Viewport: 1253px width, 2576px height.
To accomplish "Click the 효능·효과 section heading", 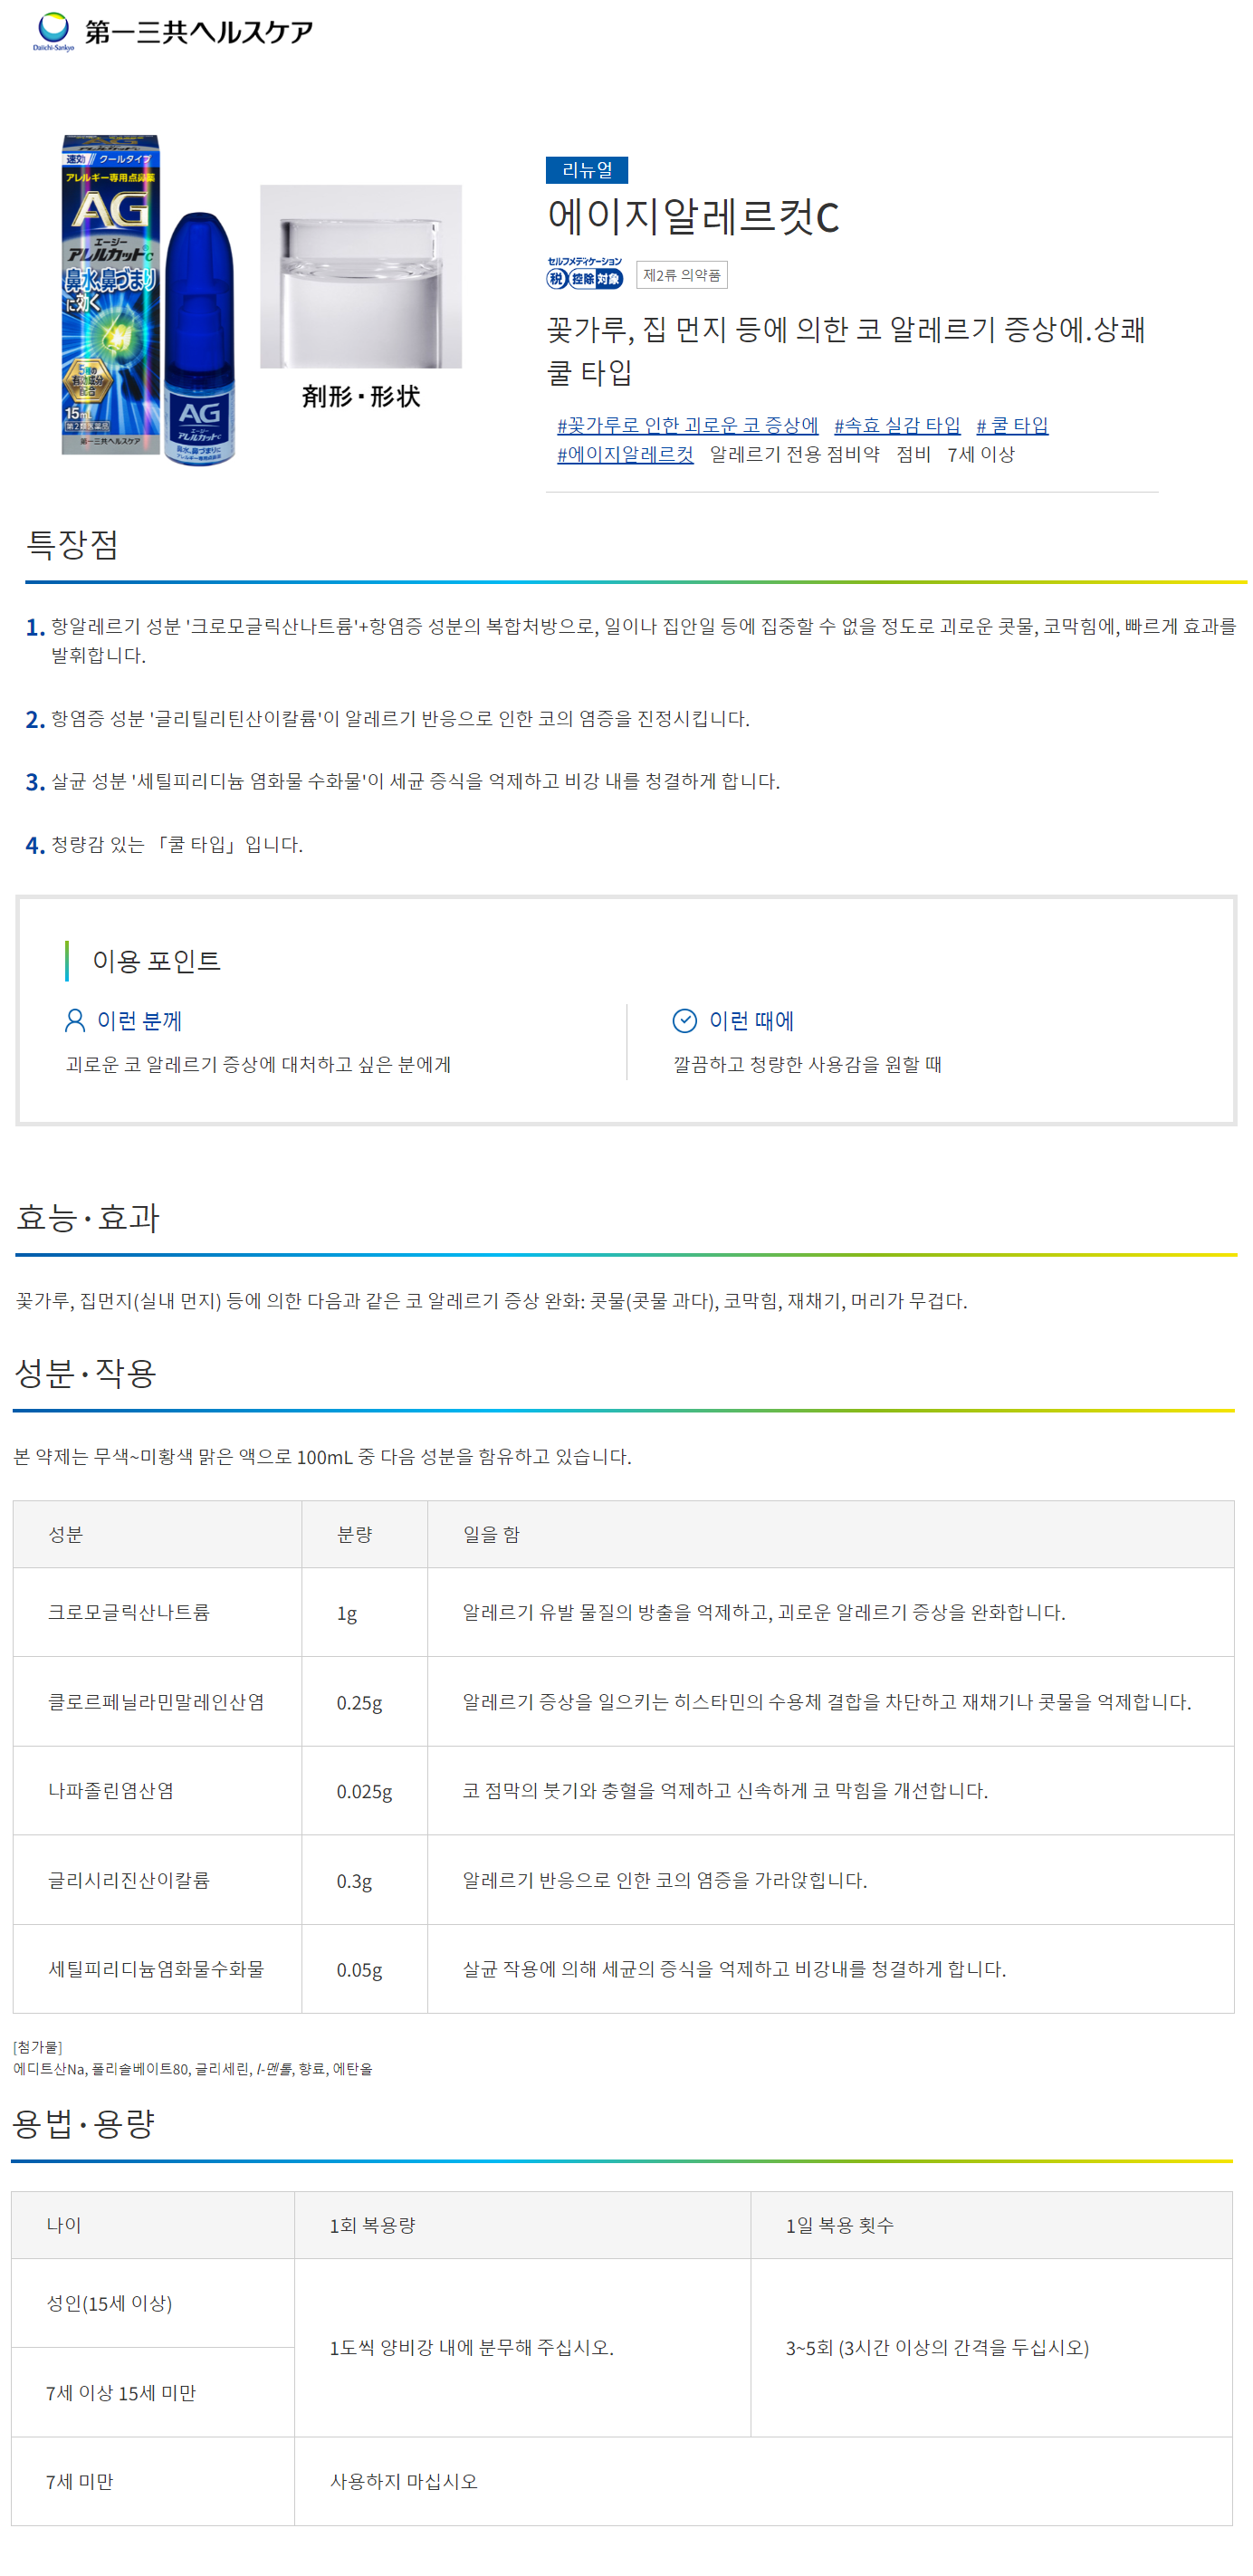I will (88, 1218).
